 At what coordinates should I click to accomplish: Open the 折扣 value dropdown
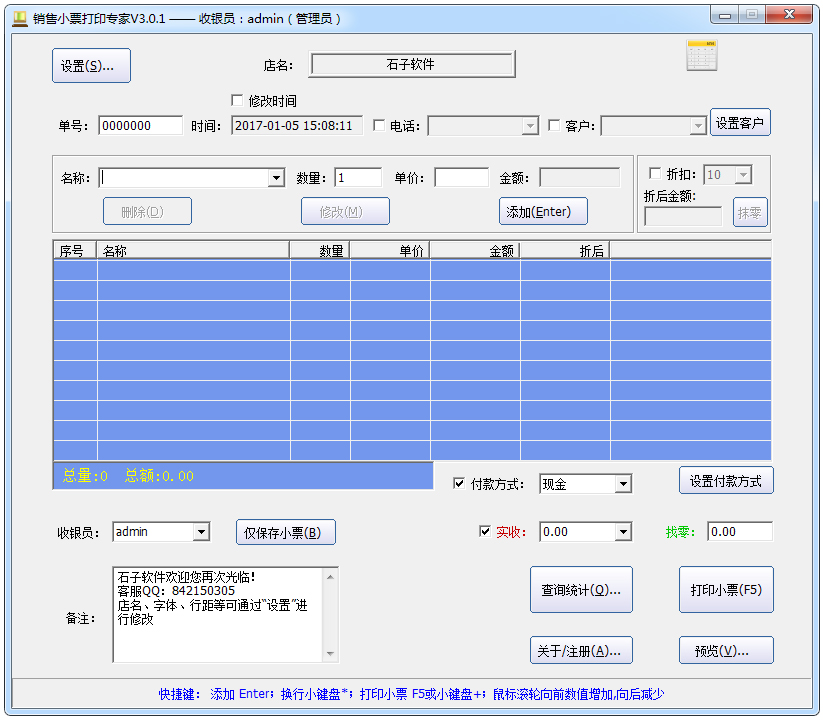coord(743,174)
